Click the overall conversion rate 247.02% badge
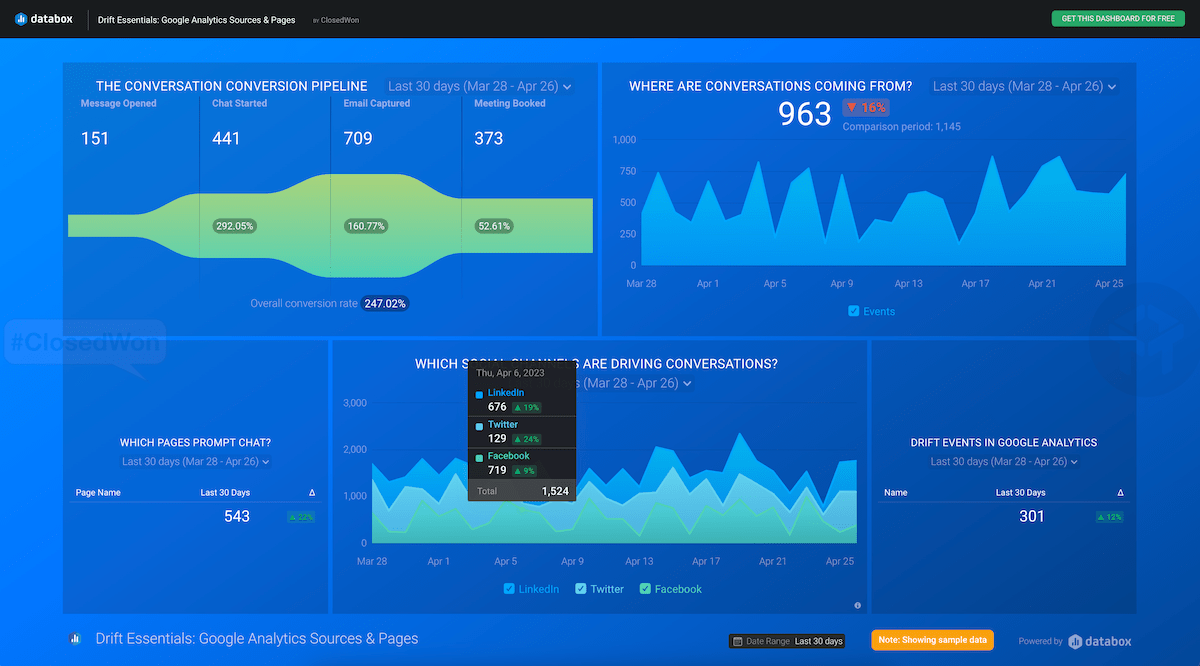Image resolution: width=1200 pixels, height=666 pixels. (x=385, y=303)
